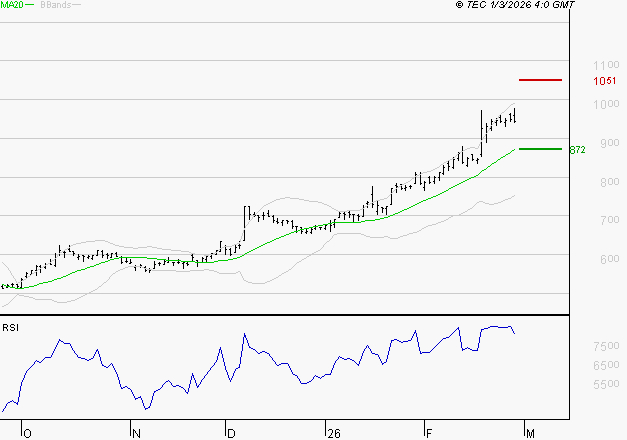Click the 1100 price axis label
This screenshot has width=627, height=440.
click(x=606, y=65)
